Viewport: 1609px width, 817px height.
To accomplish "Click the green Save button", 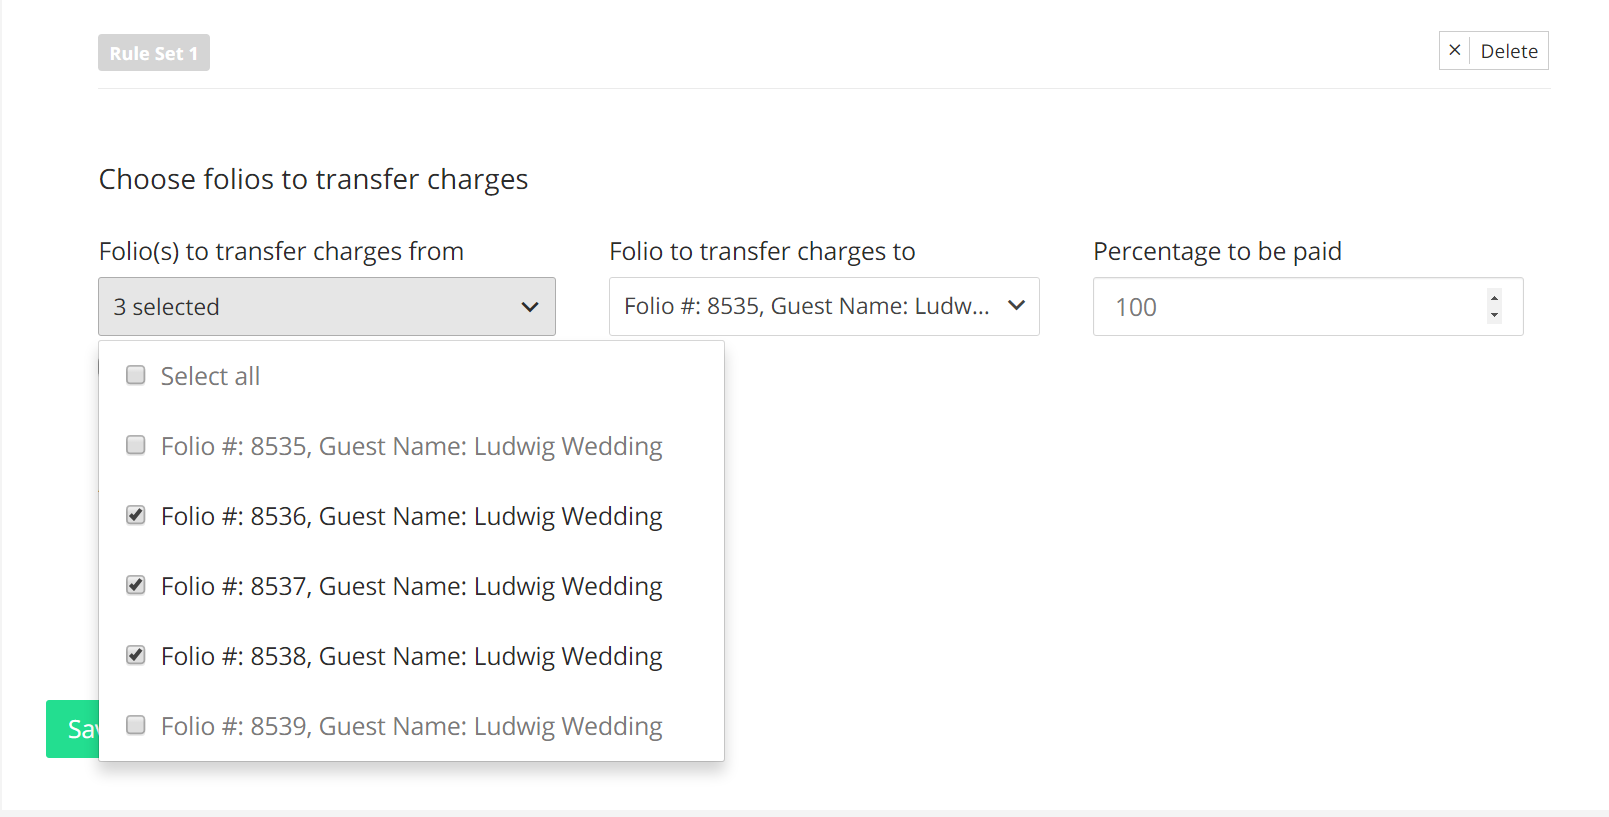I will [73, 729].
